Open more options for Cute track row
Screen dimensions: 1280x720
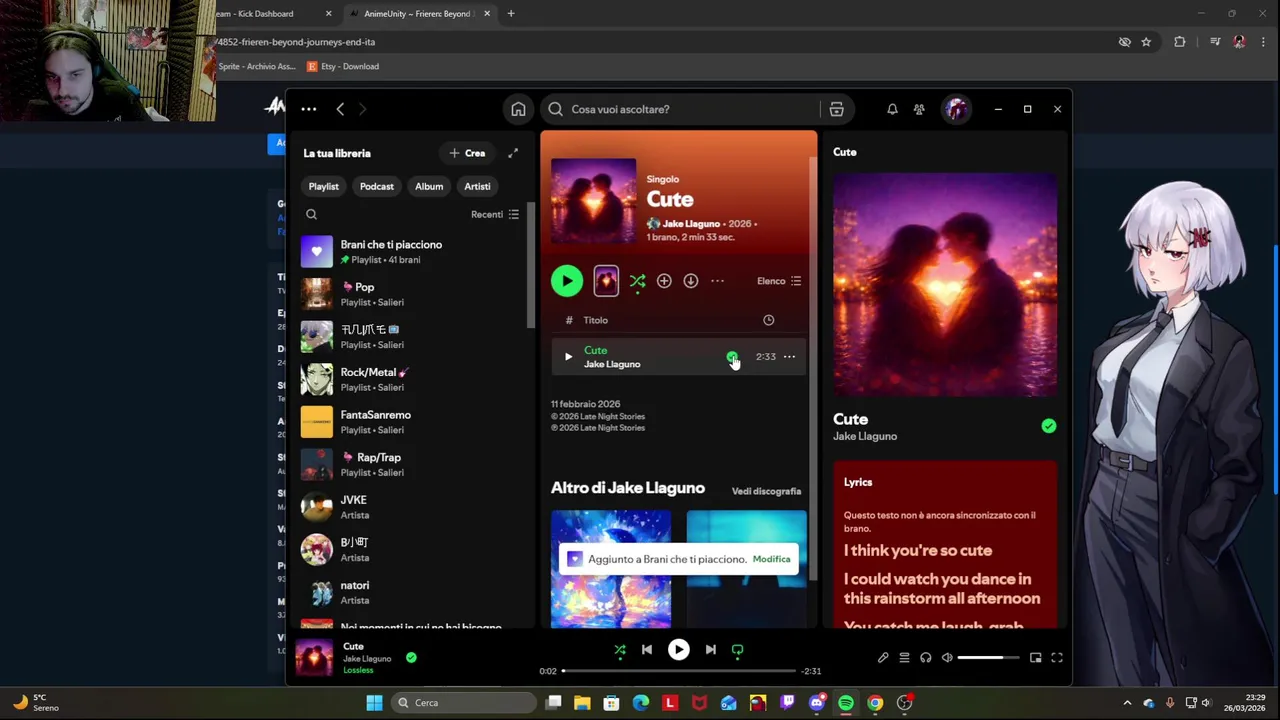pos(789,357)
